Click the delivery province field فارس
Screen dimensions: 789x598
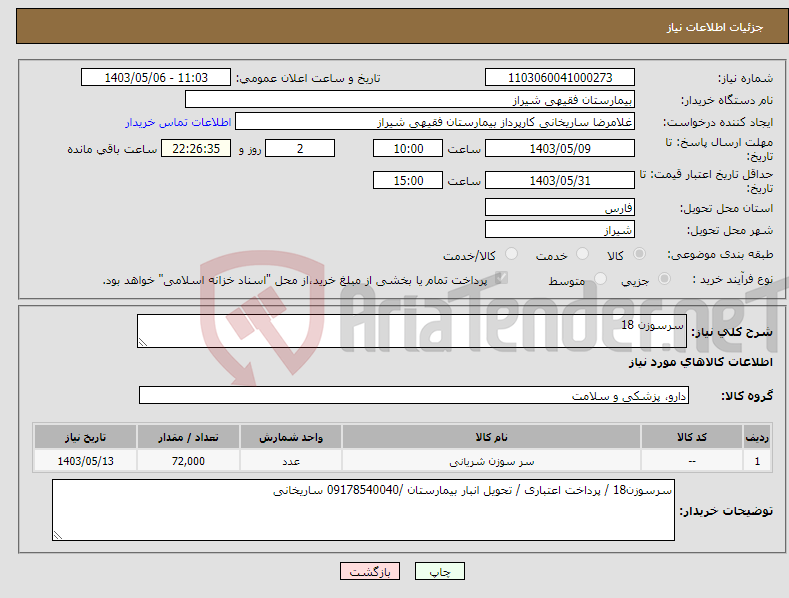tap(560, 207)
